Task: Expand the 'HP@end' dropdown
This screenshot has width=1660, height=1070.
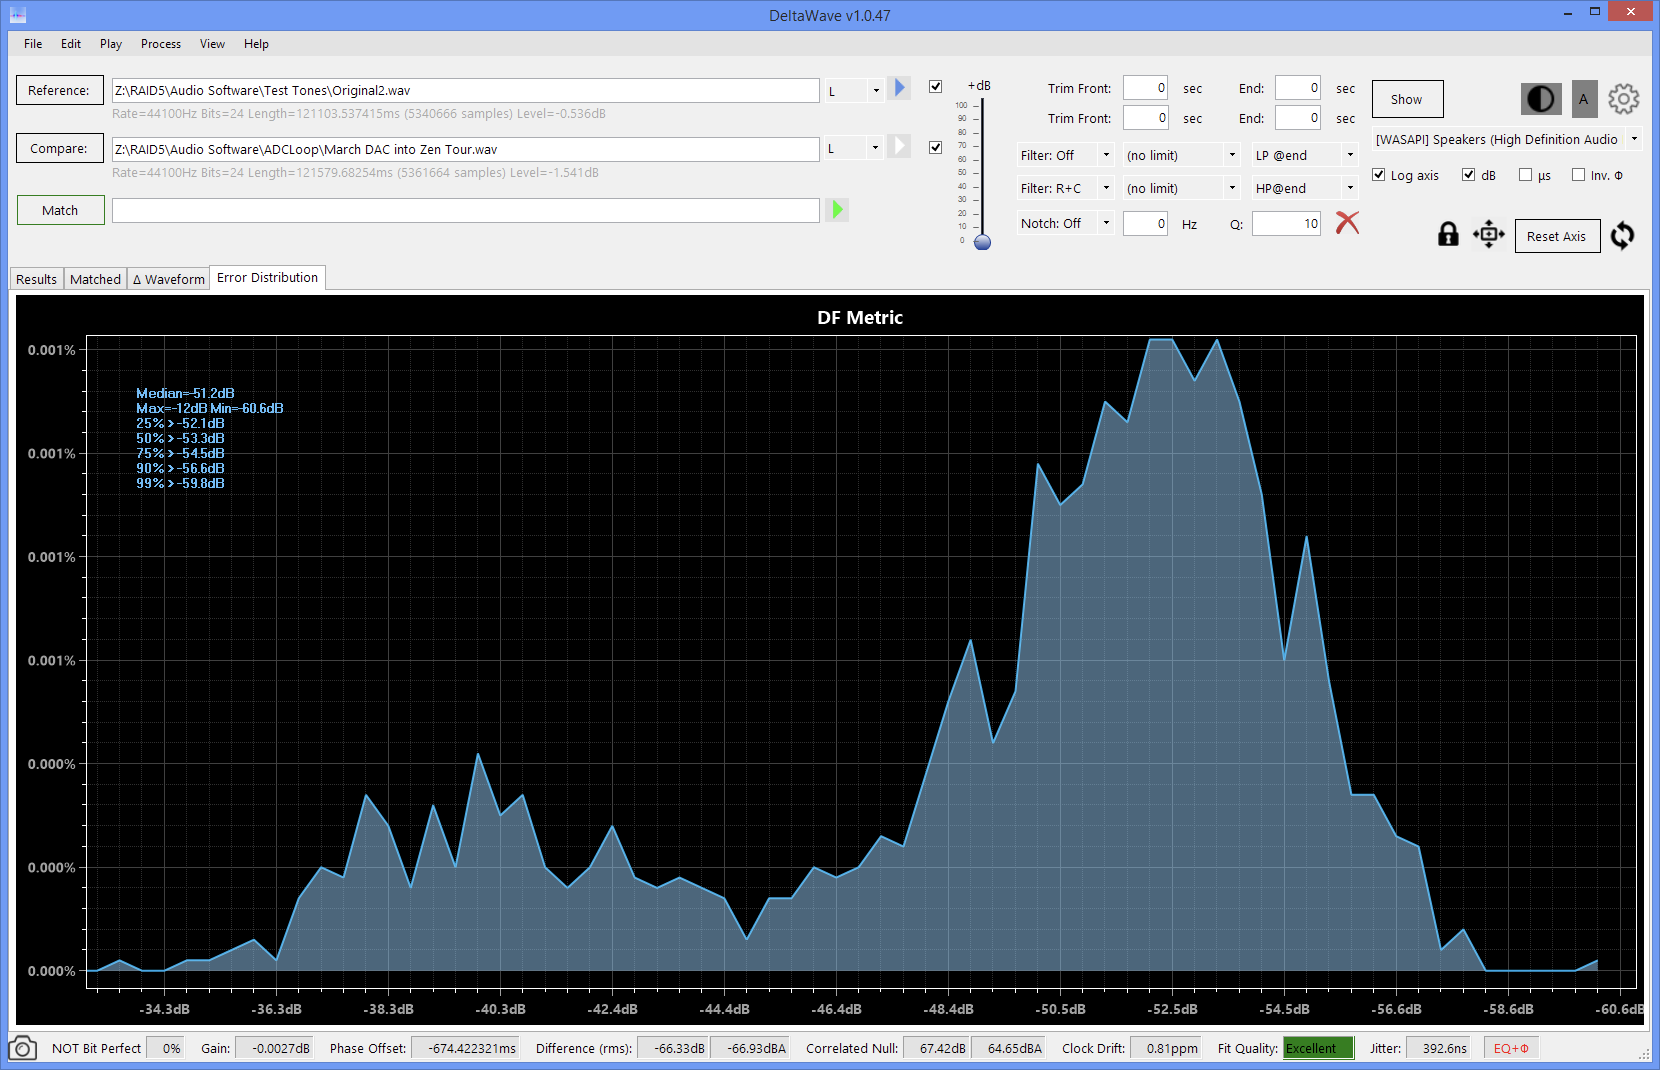Action: [1304, 188]
